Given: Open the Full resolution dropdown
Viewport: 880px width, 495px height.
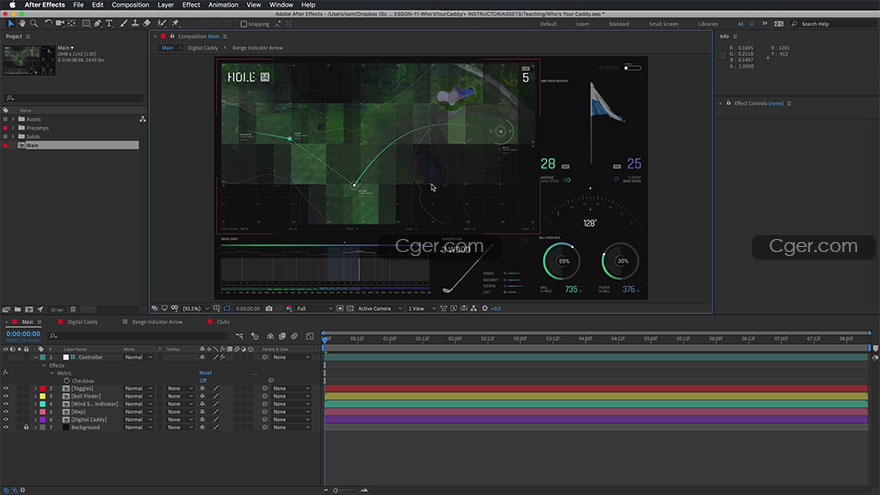Looking at the screenshot, I should (x=314, y=308).
